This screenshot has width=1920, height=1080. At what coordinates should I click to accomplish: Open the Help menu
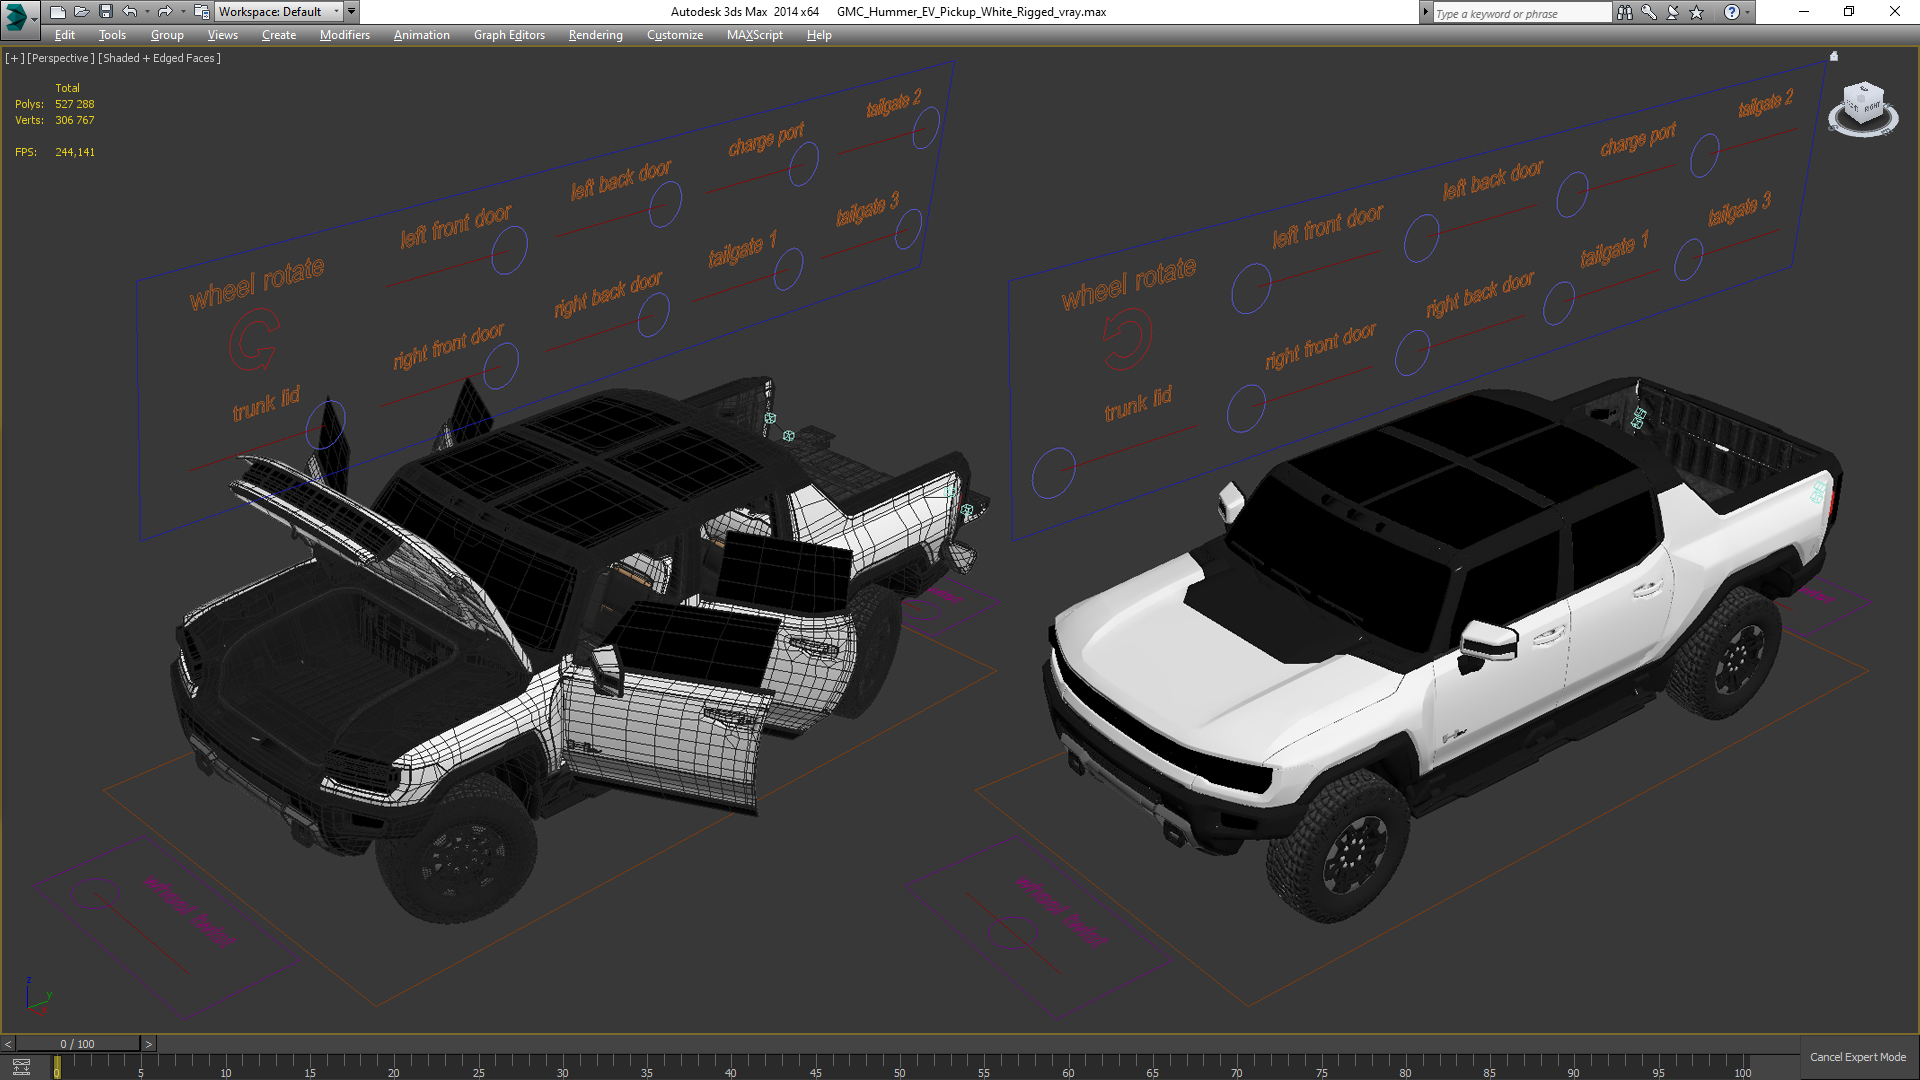pos(818,35)
